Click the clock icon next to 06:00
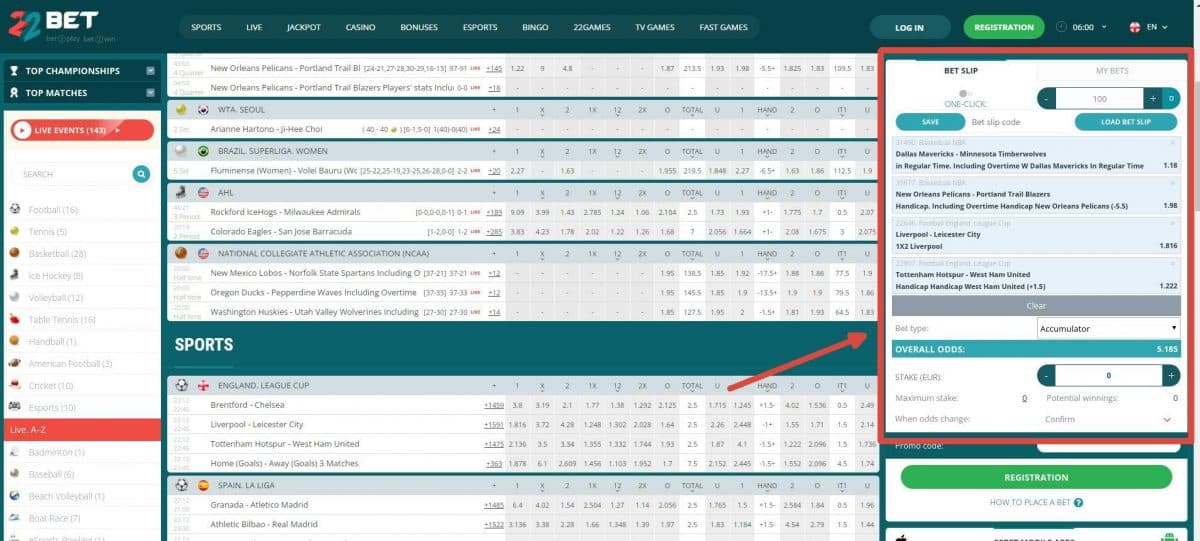This screenshot has height=541, width=1200. pos(1061,27)
